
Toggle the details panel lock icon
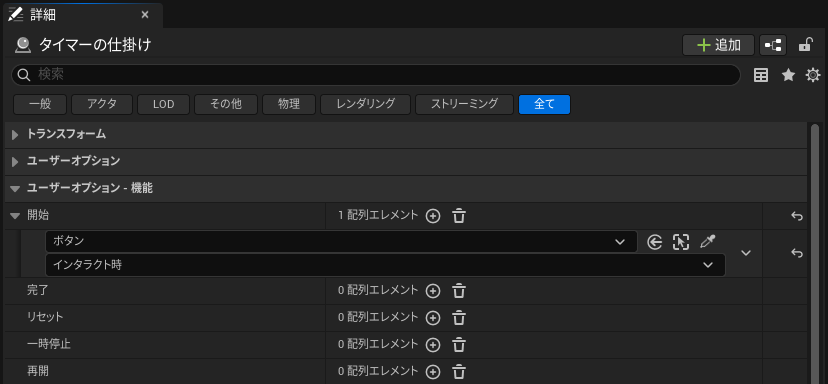click(x=805, y=45)
